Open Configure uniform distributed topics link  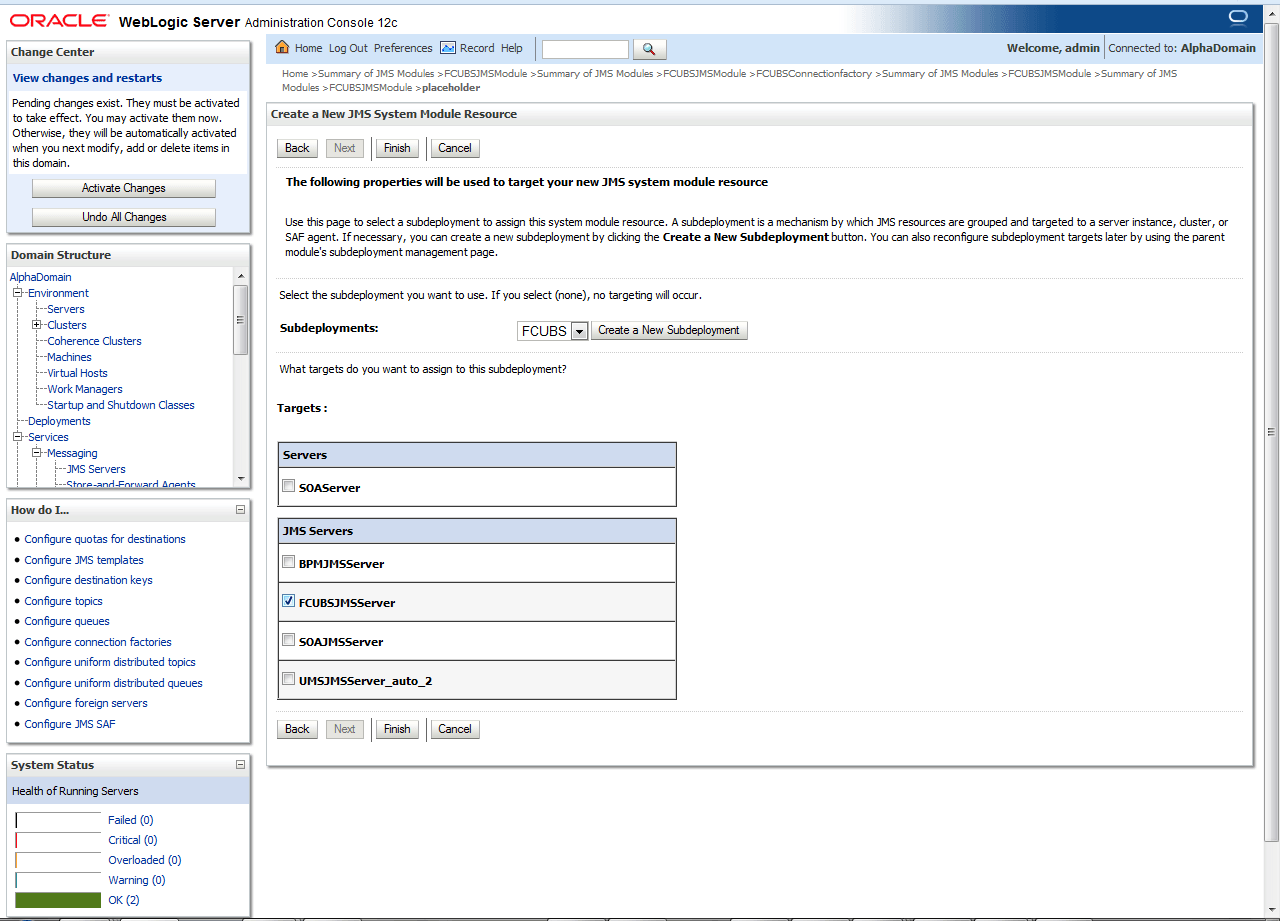point(110,662)
